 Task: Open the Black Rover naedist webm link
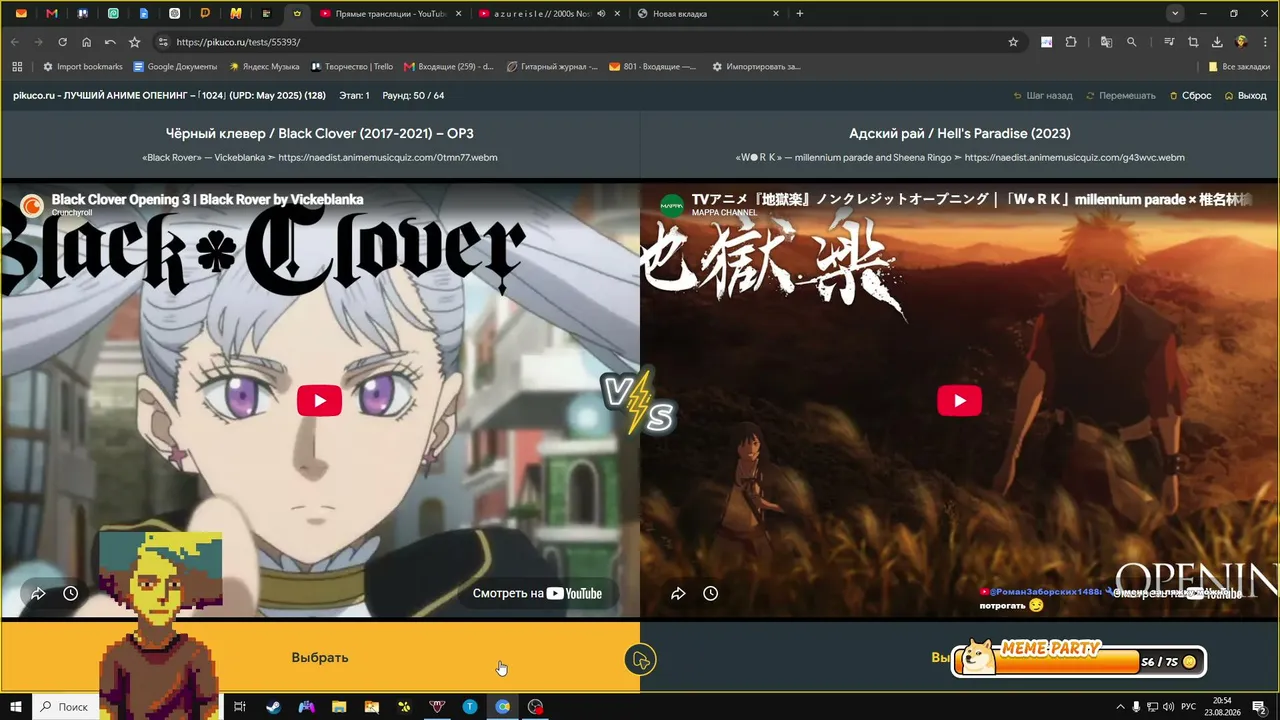(388, 157)
